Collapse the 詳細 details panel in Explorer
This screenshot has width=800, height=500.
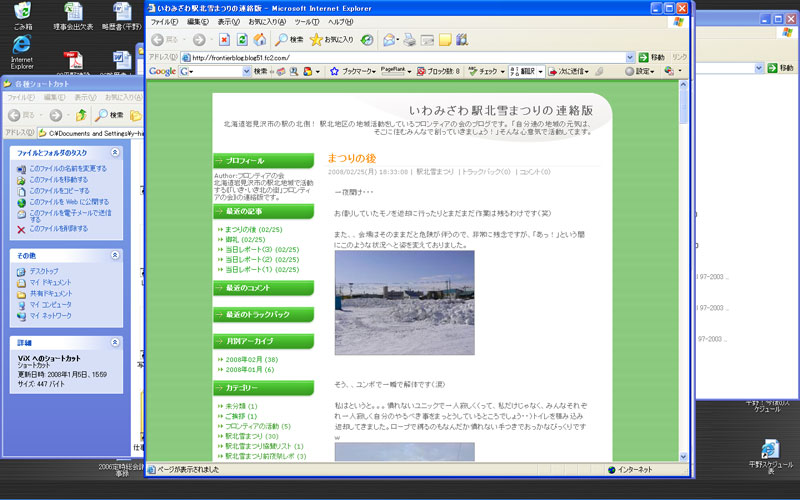[115, 342]
